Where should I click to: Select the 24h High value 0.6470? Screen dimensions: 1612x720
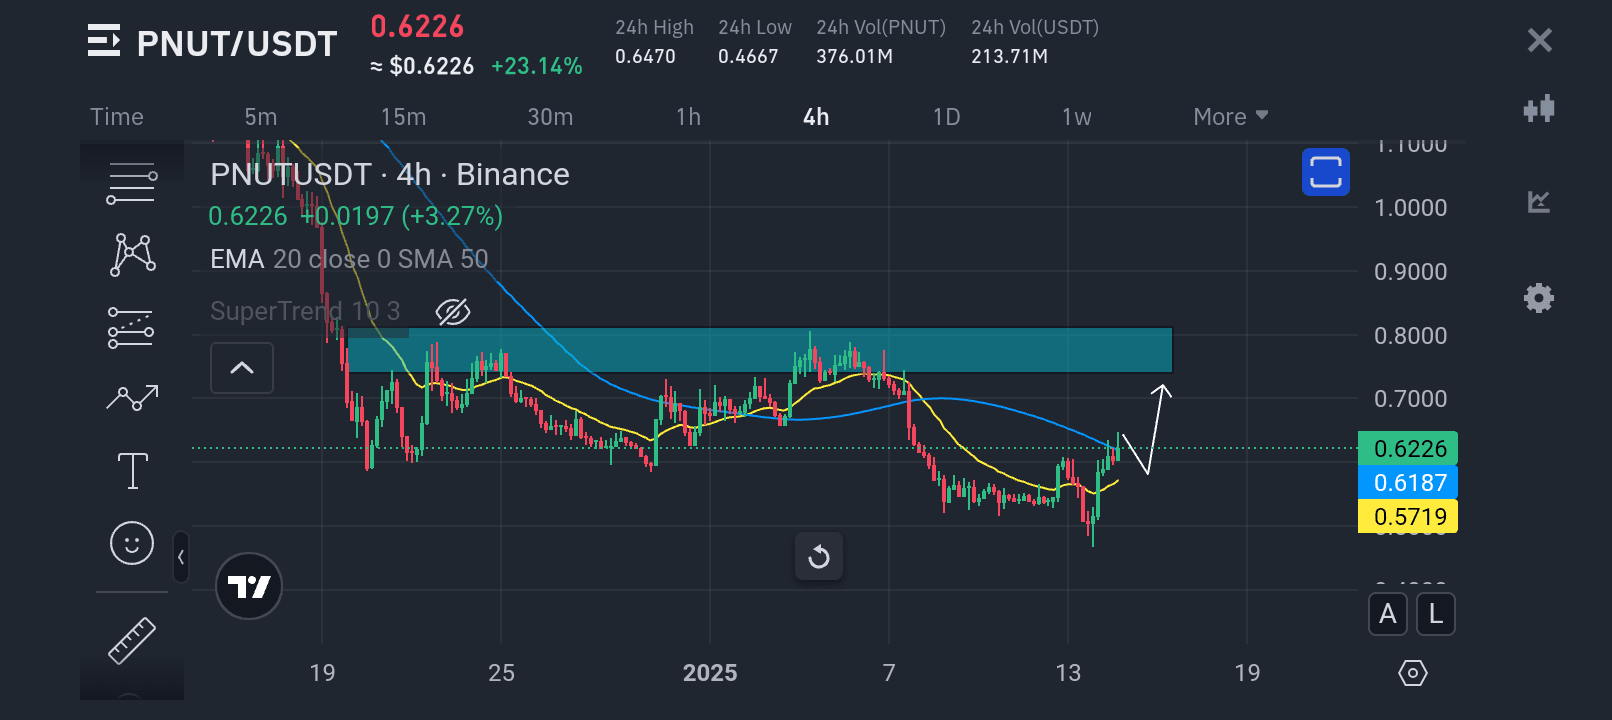645,56
